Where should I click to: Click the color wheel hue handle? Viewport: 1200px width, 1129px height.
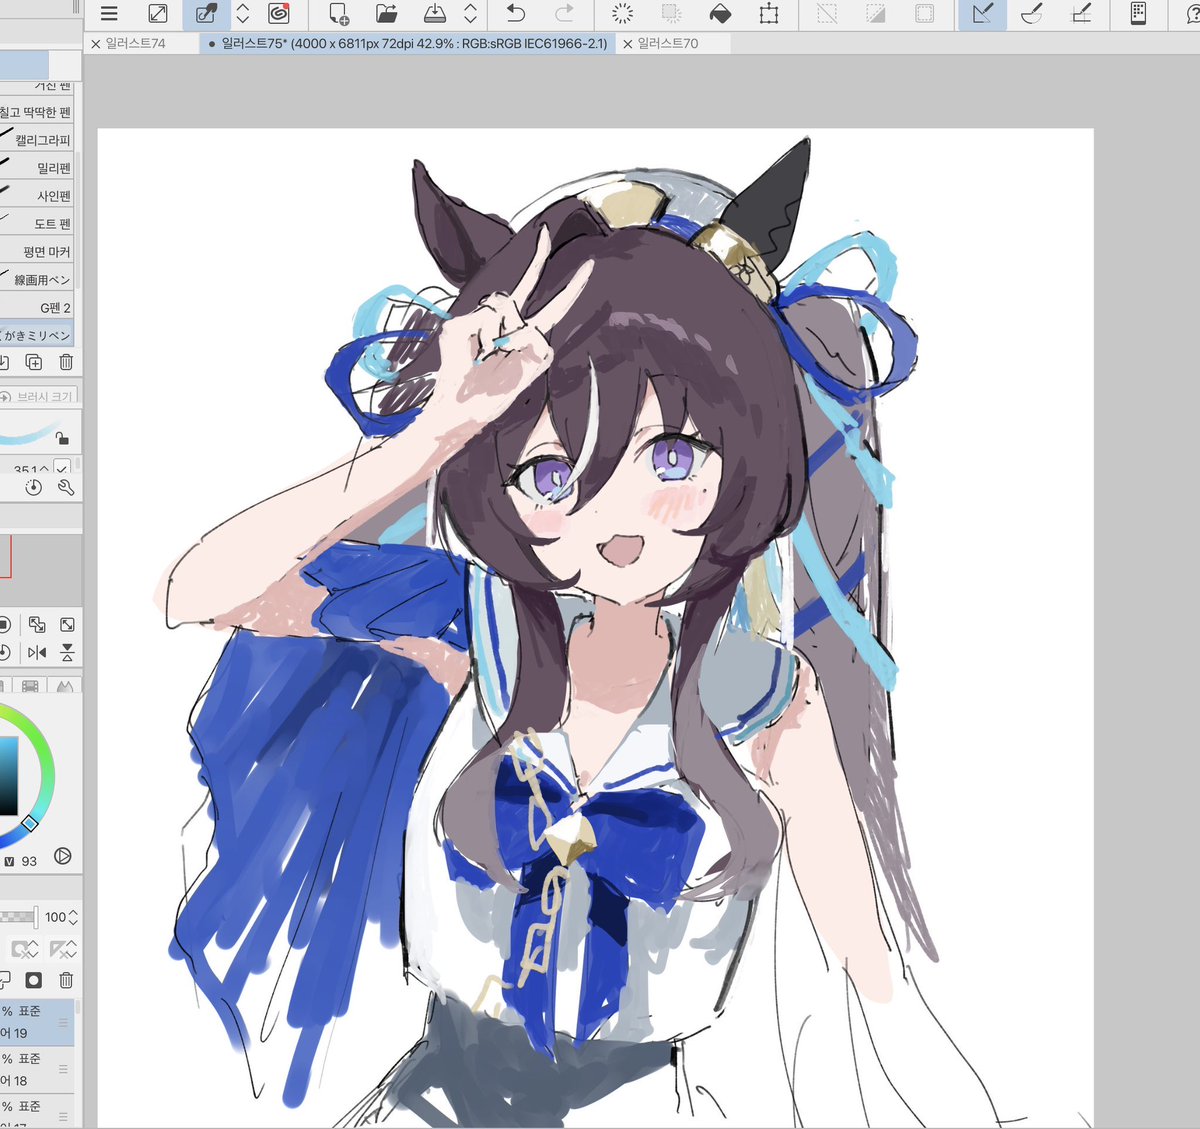coord(30,823)
